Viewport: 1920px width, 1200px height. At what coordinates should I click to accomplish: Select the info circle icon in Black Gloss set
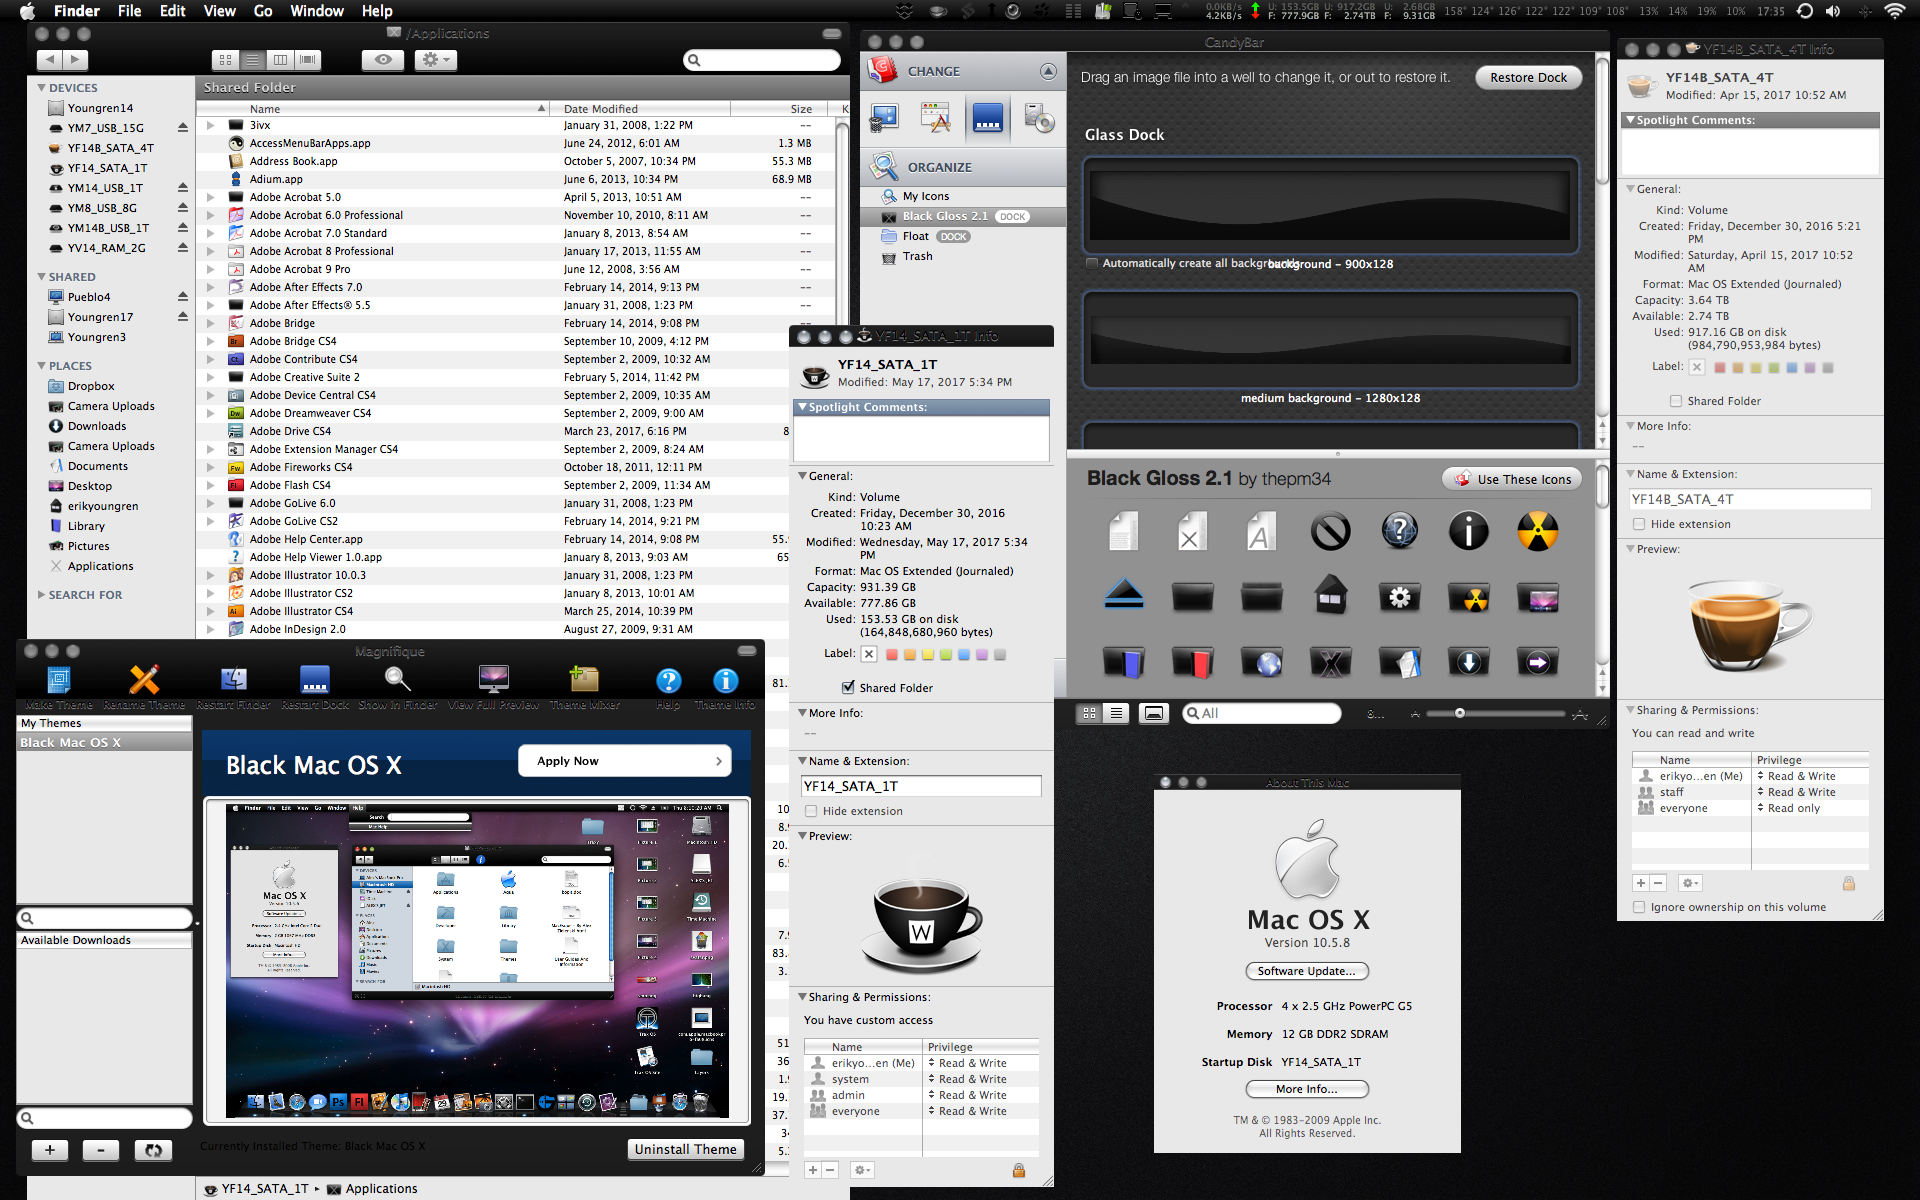point(1468,531)
